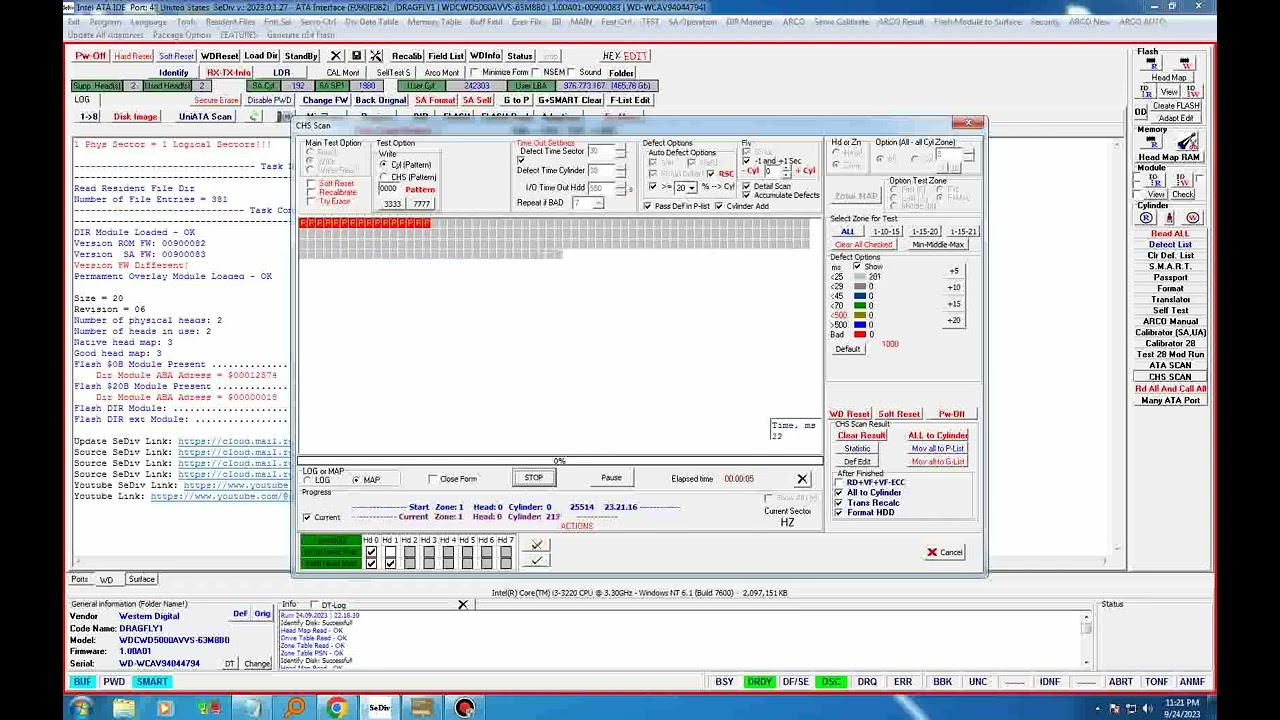Enable RD+VF+VF-ECC after-finished option
This screenshot has height=720, width=1280.
pyautogui.click(x=839, y=482)
